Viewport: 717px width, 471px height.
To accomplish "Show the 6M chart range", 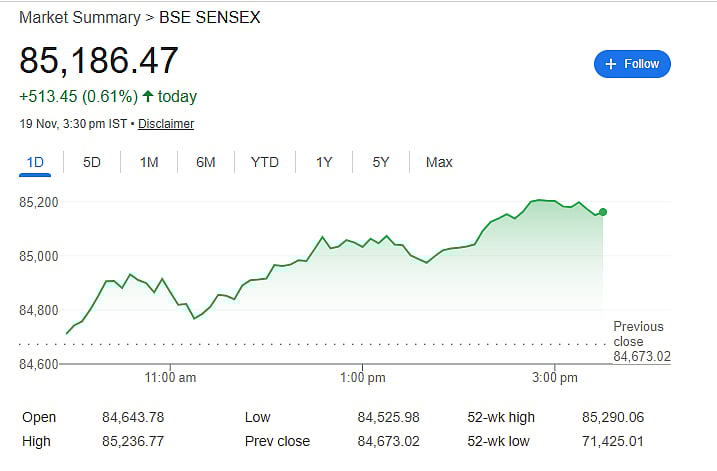I will coord(206,162).
